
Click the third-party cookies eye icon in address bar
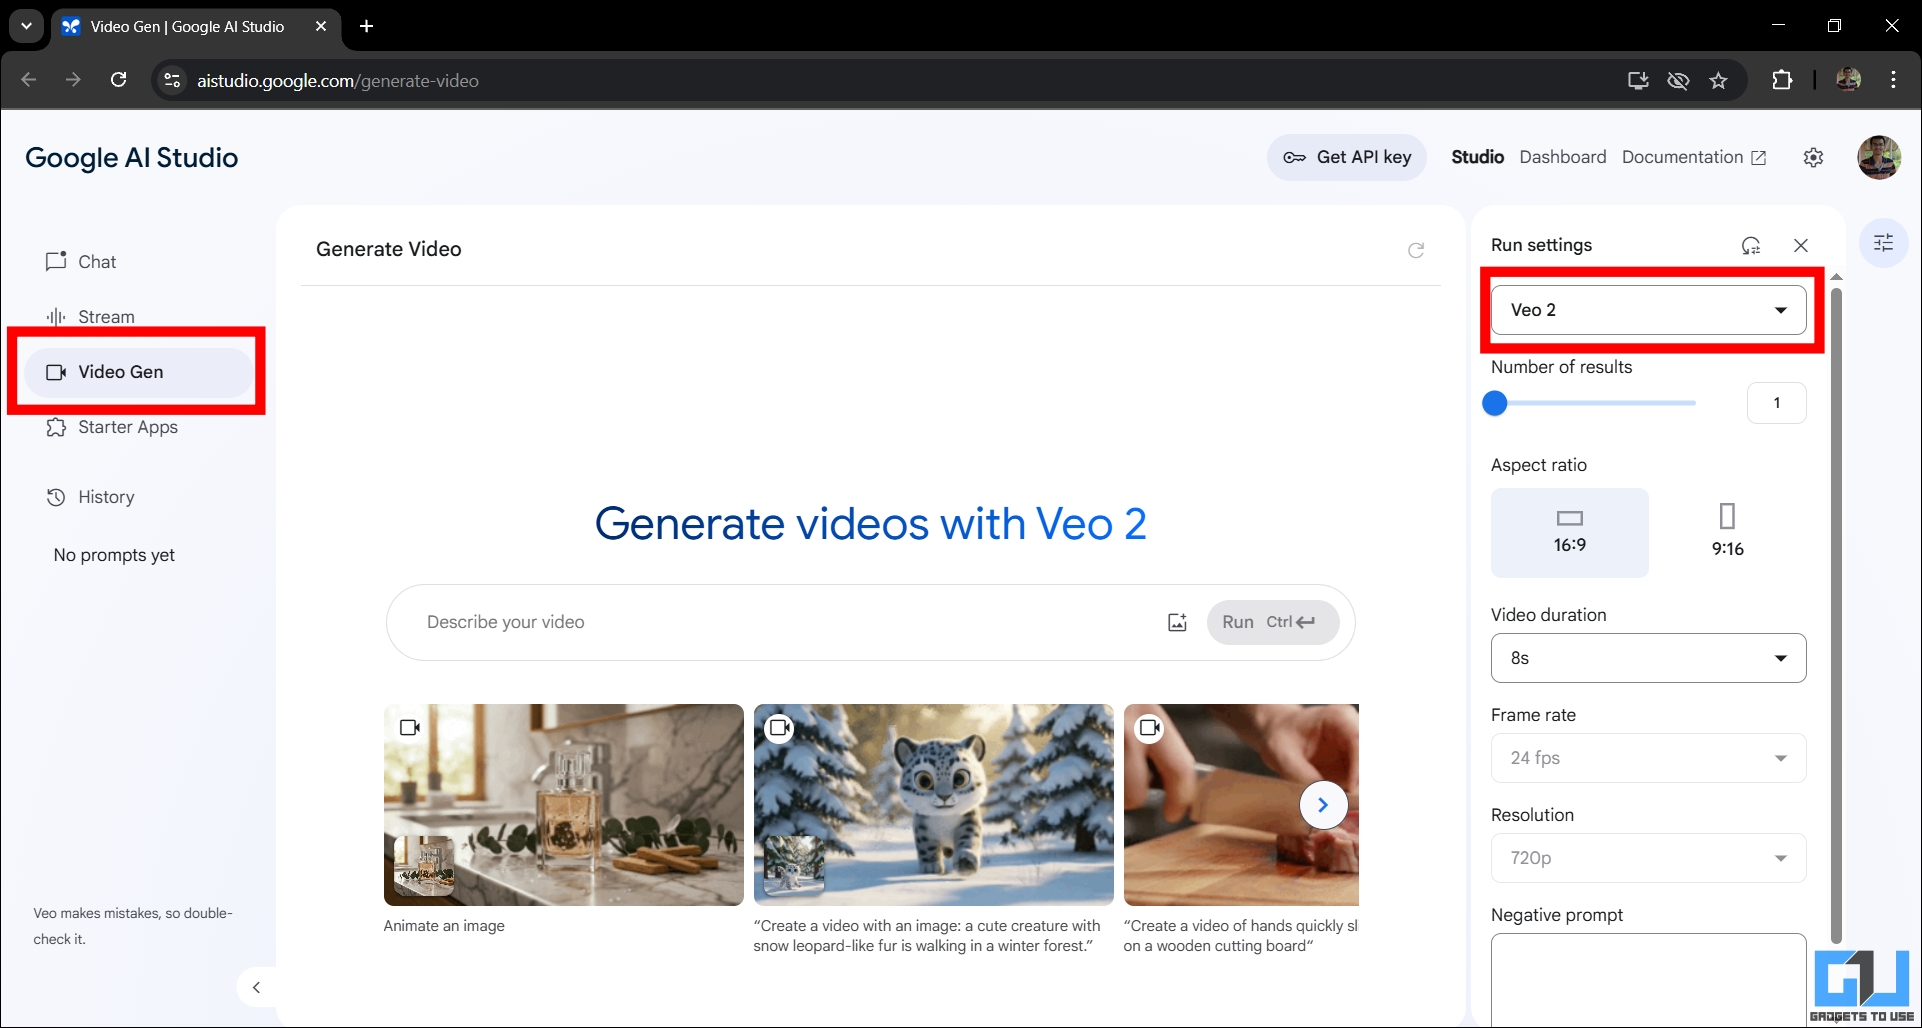pos(1678,81)
